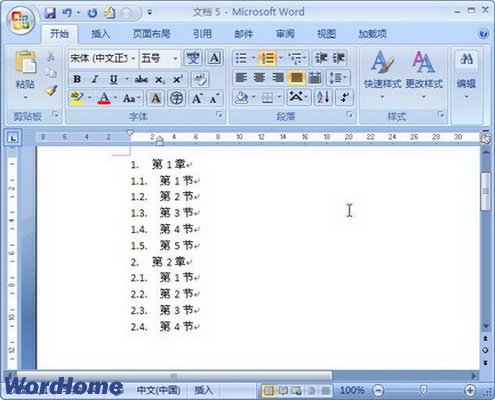Toggle underline formatting
This screenshot has width=495, height=400.
tap(113, 79)
